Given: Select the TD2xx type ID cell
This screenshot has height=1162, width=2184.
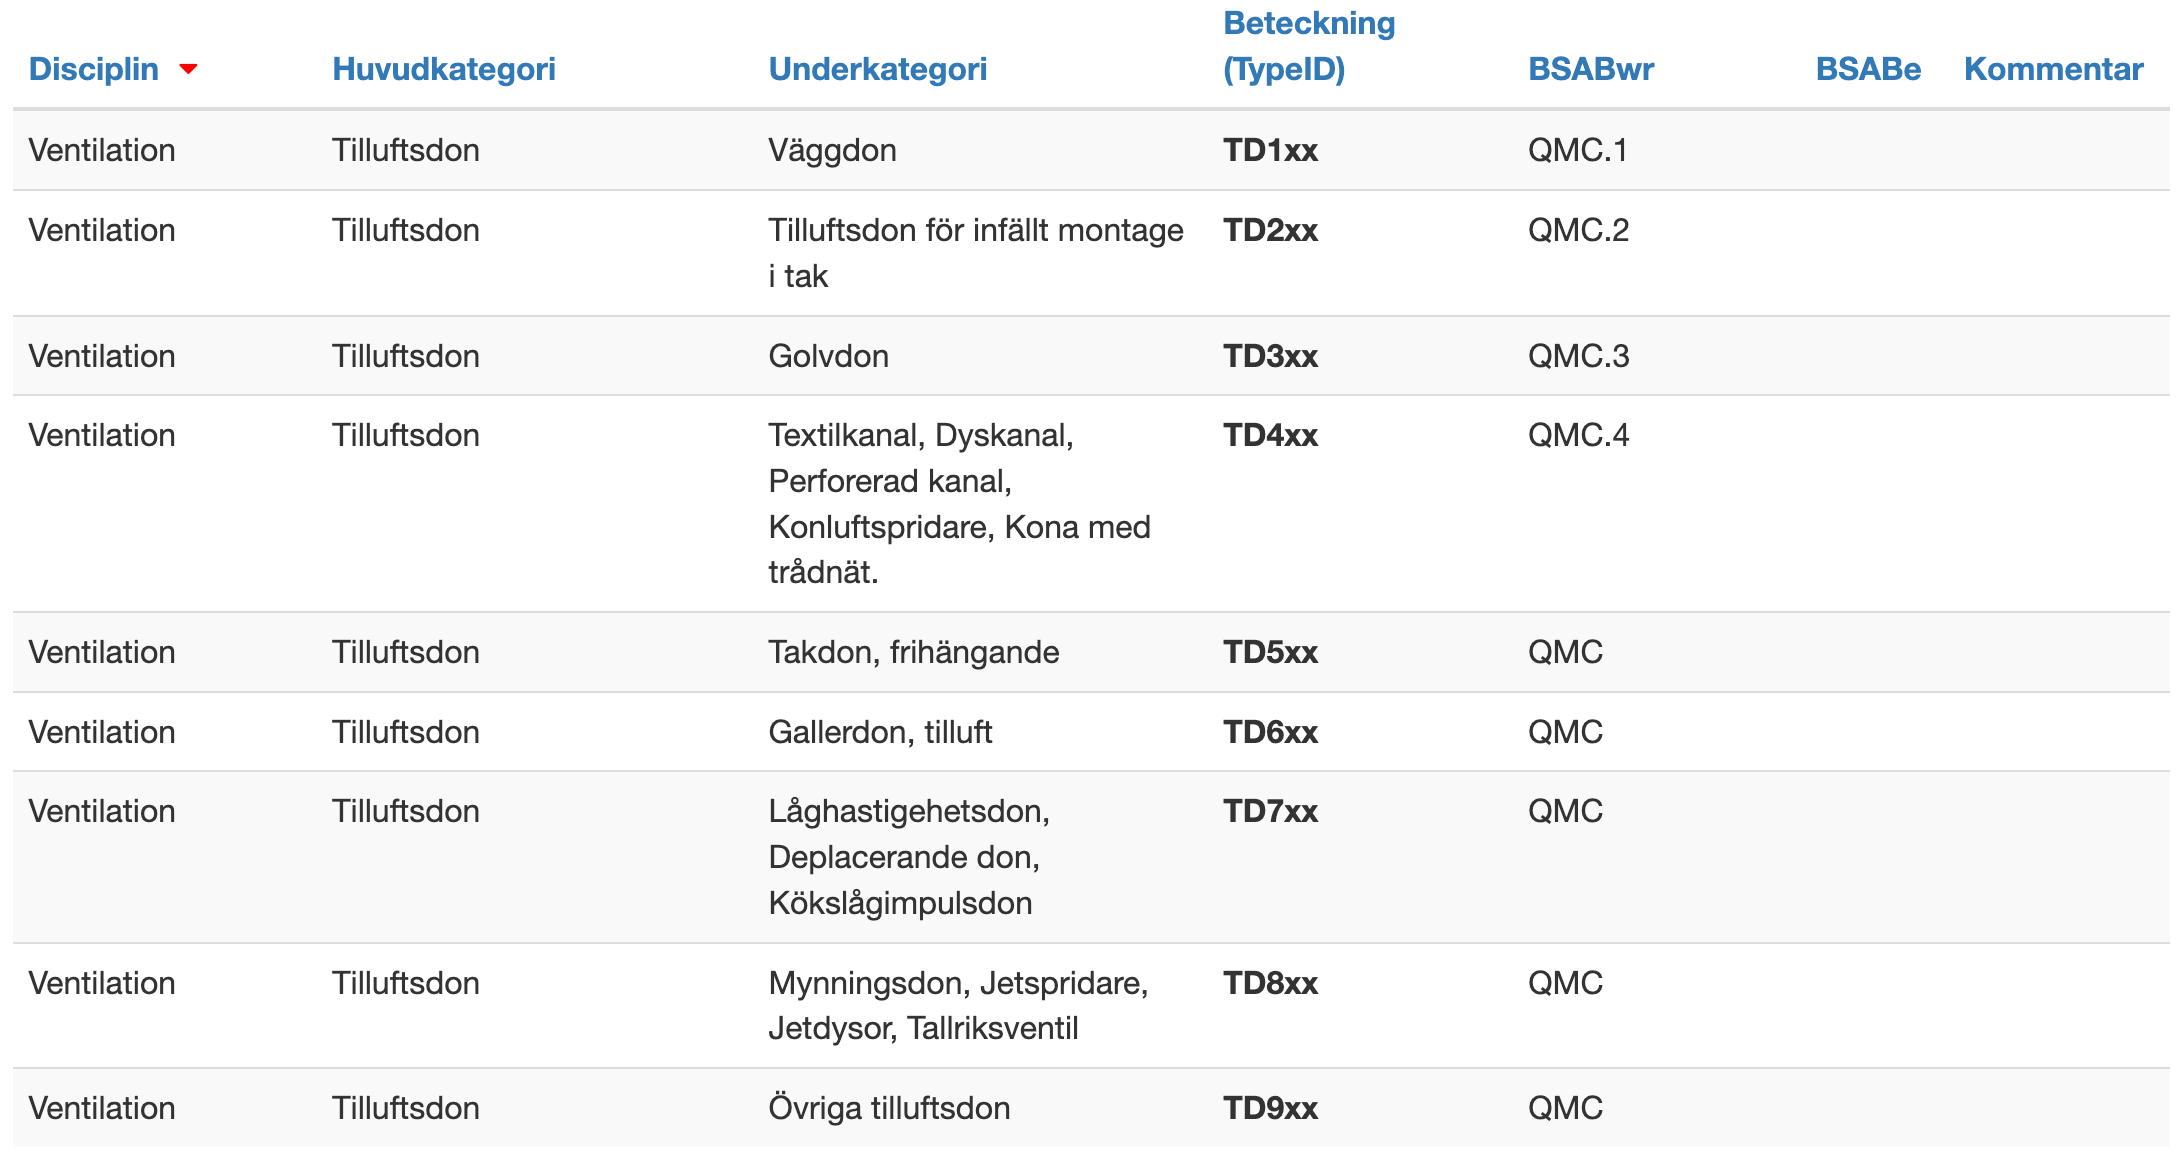Looking at the screenshot, I should pos(1270,230).
